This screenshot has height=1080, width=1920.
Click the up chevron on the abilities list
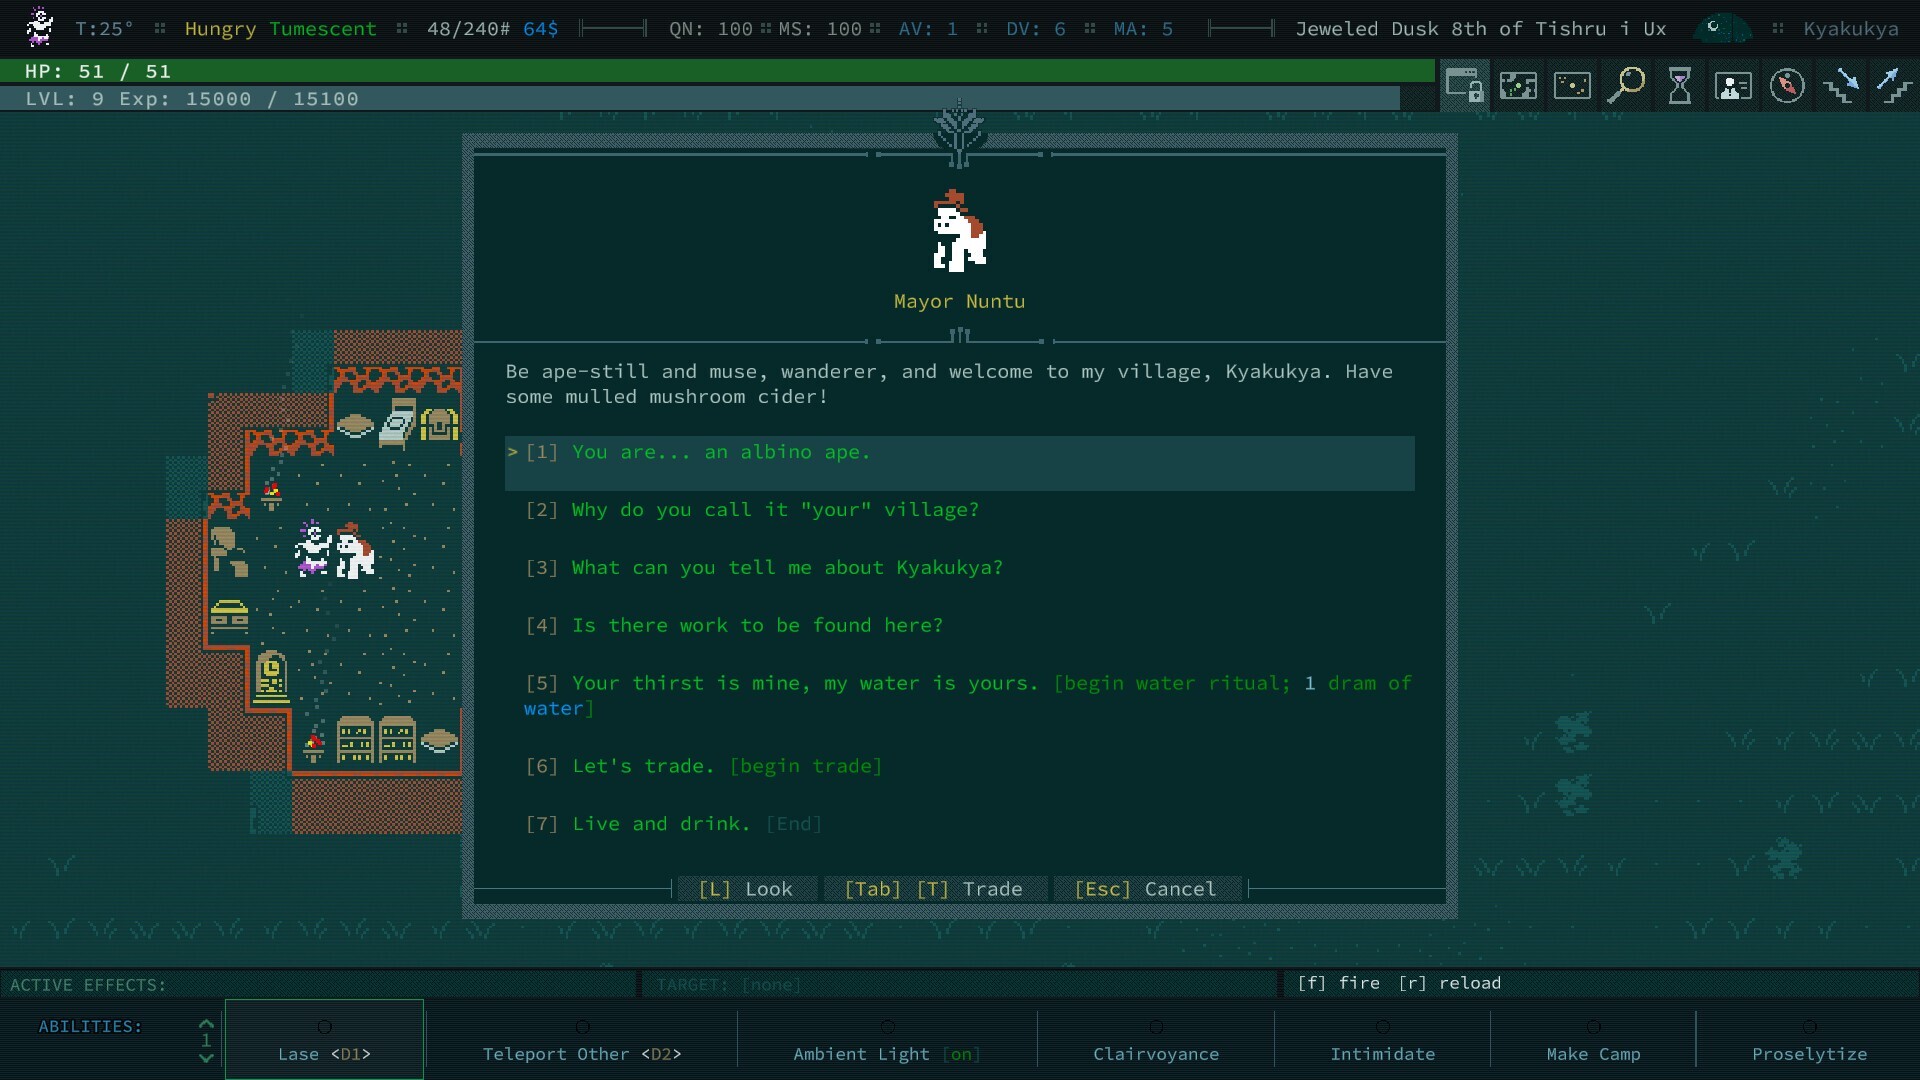[205, 1021]
